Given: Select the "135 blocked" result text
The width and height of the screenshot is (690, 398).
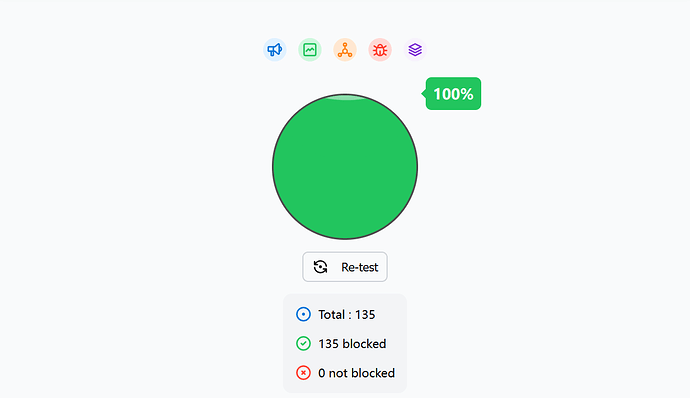Looking at the screenshot, I should [x=352, y=343].
